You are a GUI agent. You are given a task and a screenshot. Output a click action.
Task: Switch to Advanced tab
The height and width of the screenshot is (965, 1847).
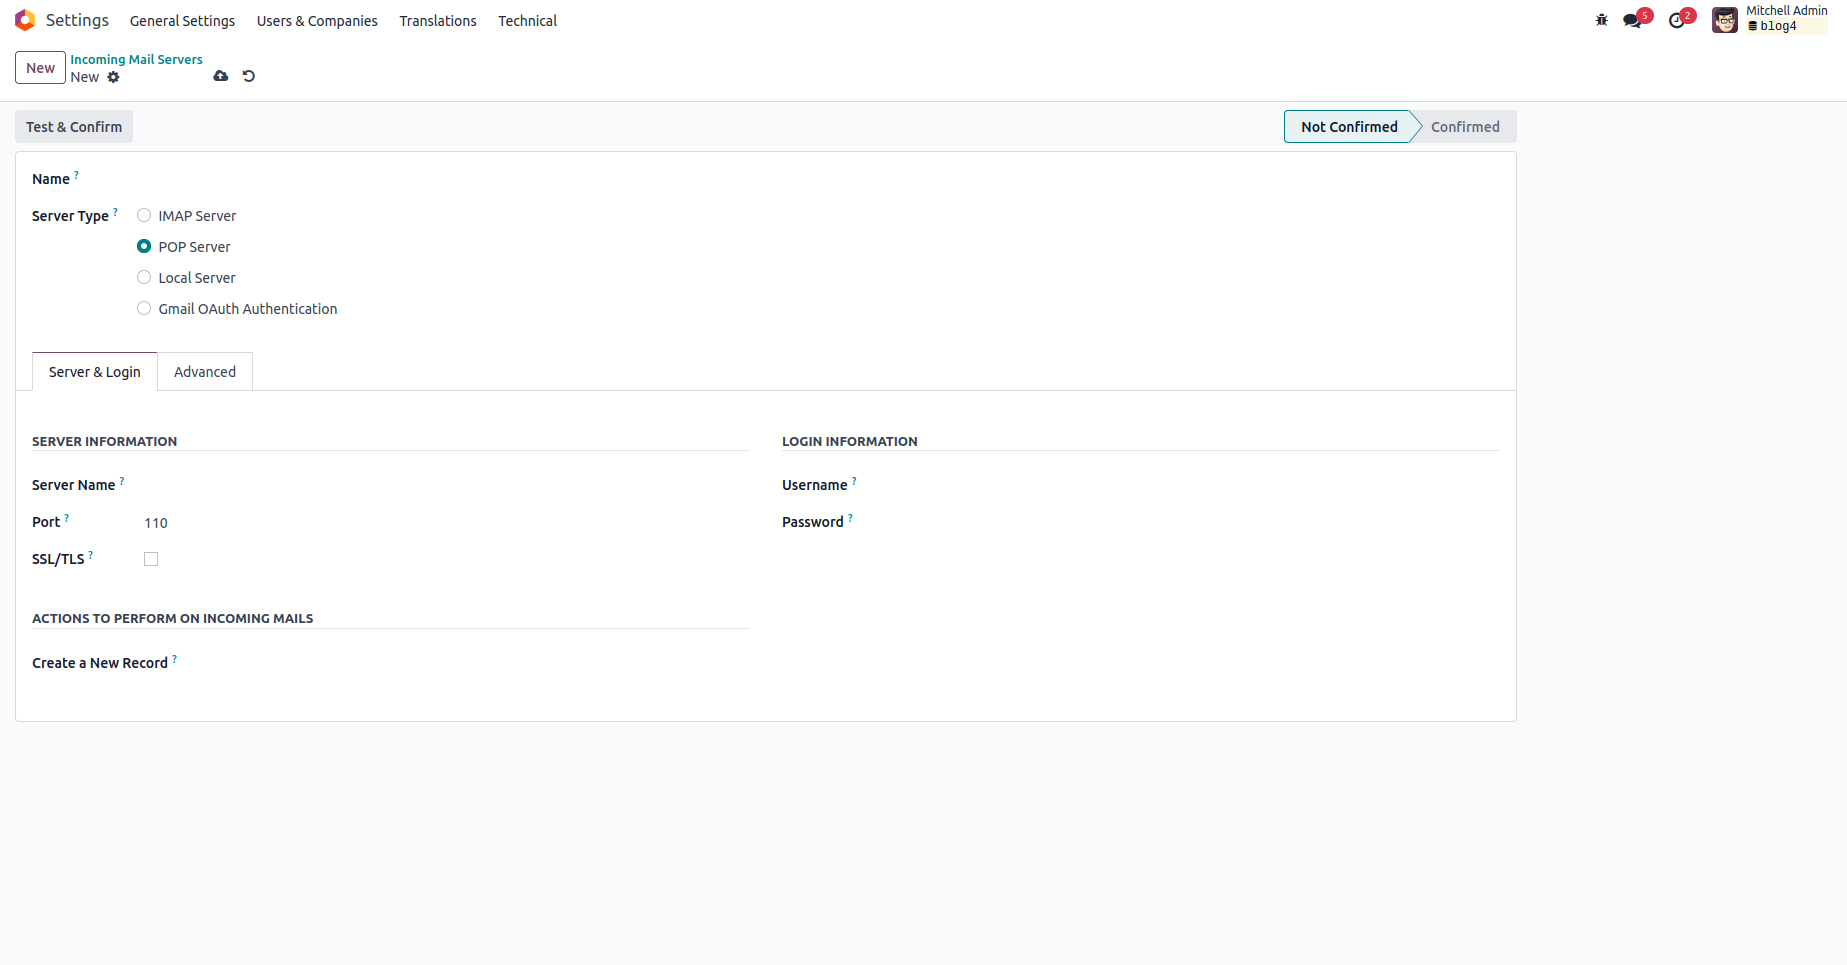click(x=205, y=372)
